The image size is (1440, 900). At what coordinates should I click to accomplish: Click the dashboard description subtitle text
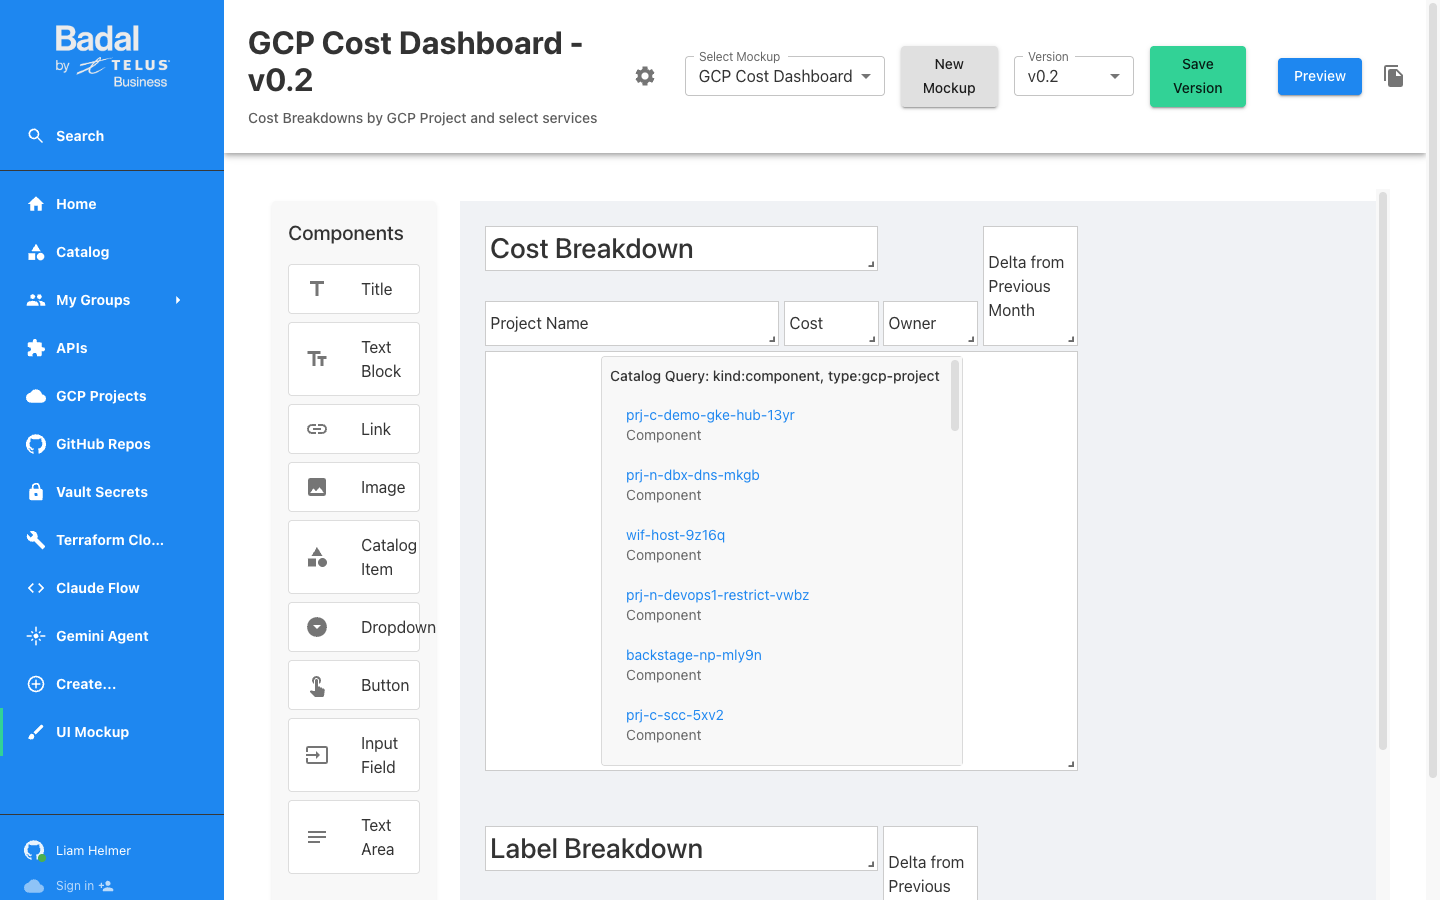[422, 118]
